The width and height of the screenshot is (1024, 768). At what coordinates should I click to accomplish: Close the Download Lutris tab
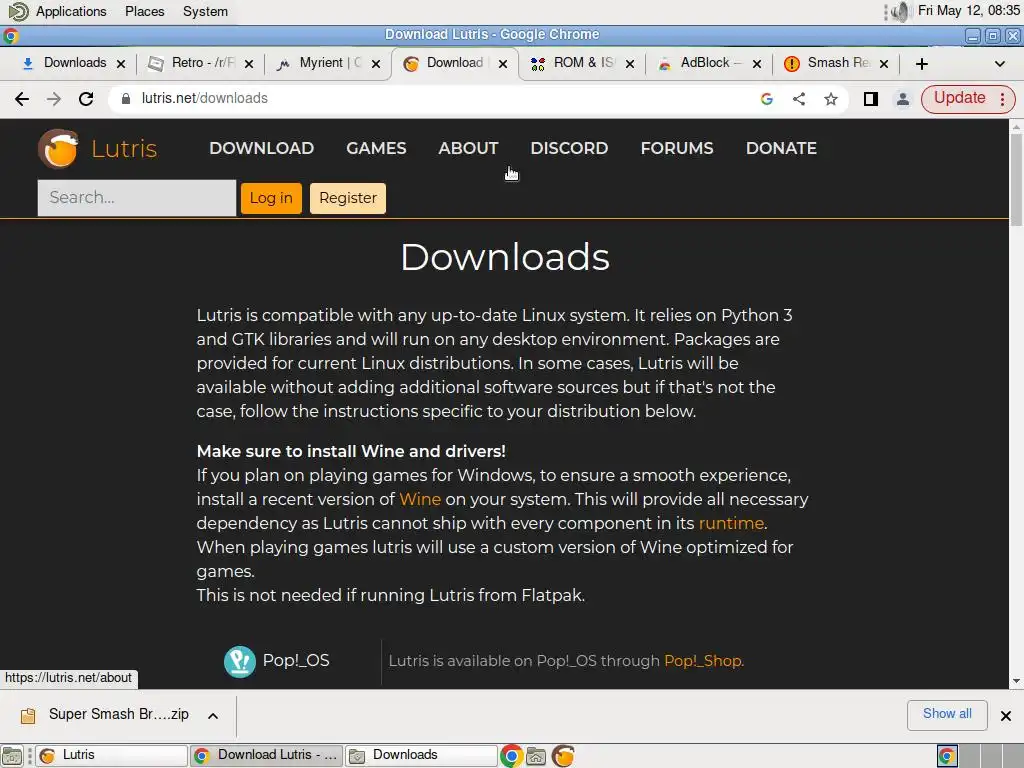503,64
